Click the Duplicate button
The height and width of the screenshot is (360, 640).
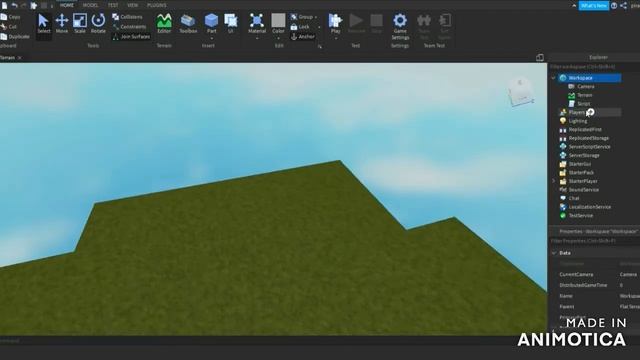click(15, 37)
